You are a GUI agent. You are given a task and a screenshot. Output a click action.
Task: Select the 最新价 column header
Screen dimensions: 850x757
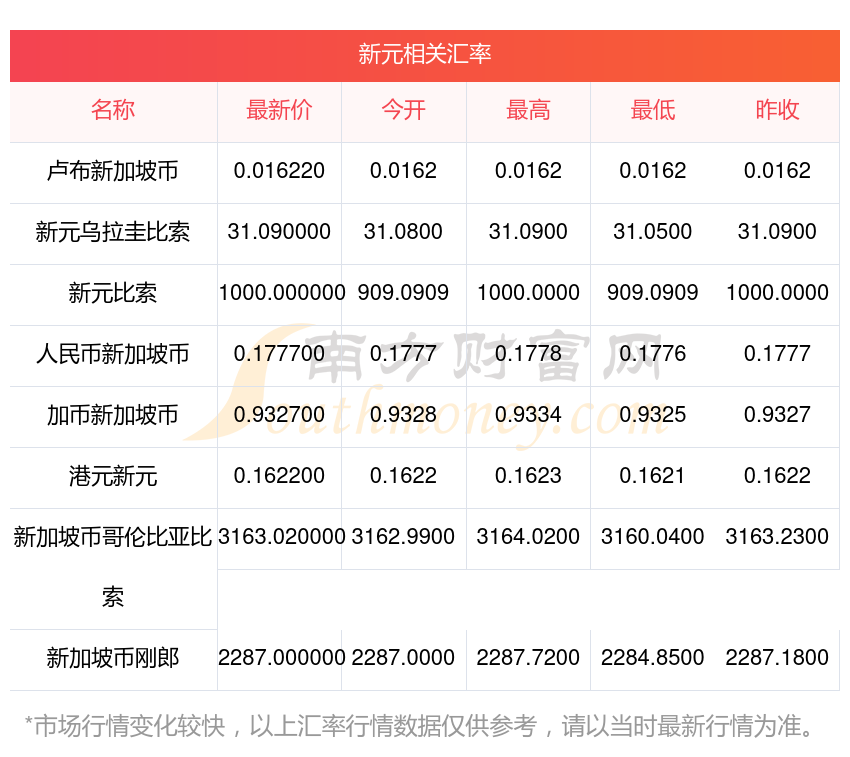[279, 110]
